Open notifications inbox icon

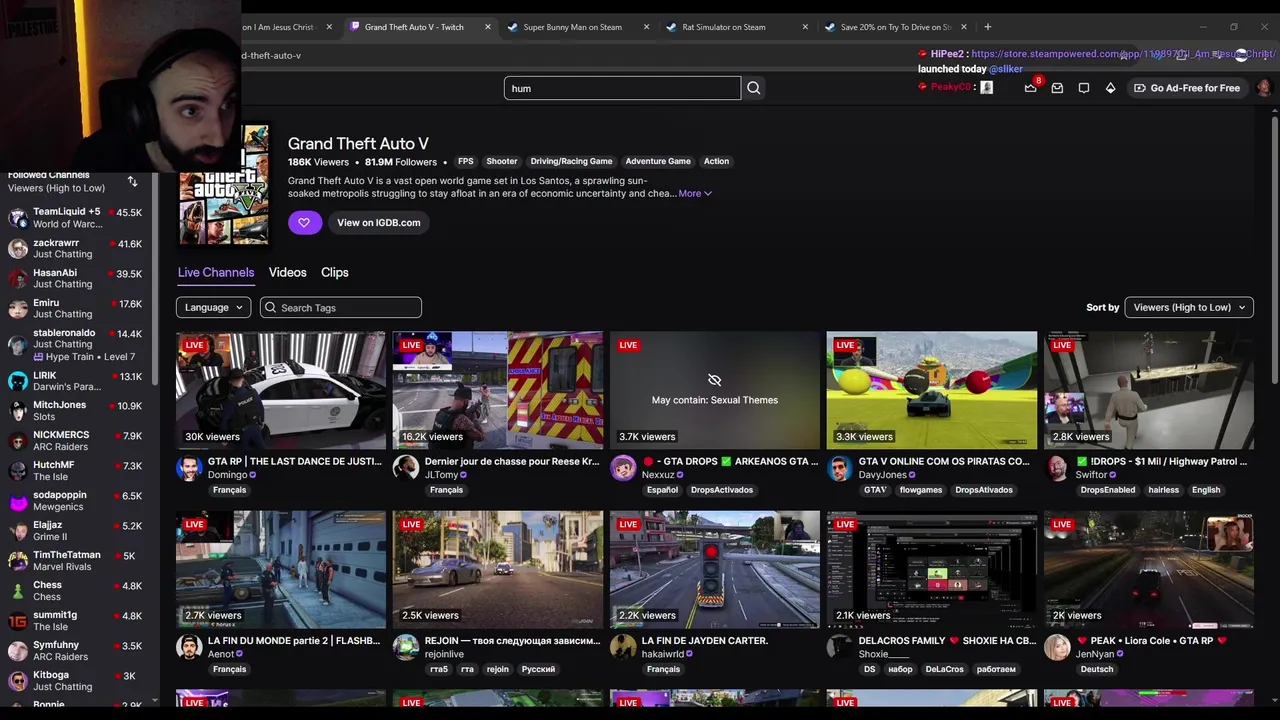[1057, 88]
